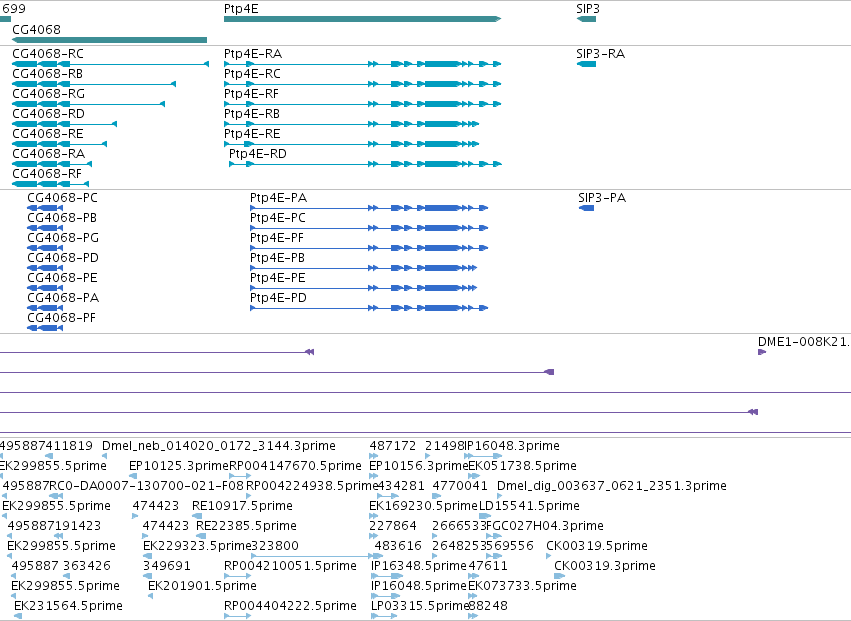This screenshot has width=851, height=621.
Task: Click the CG4068 gene bar
Action: click(109, 40)
